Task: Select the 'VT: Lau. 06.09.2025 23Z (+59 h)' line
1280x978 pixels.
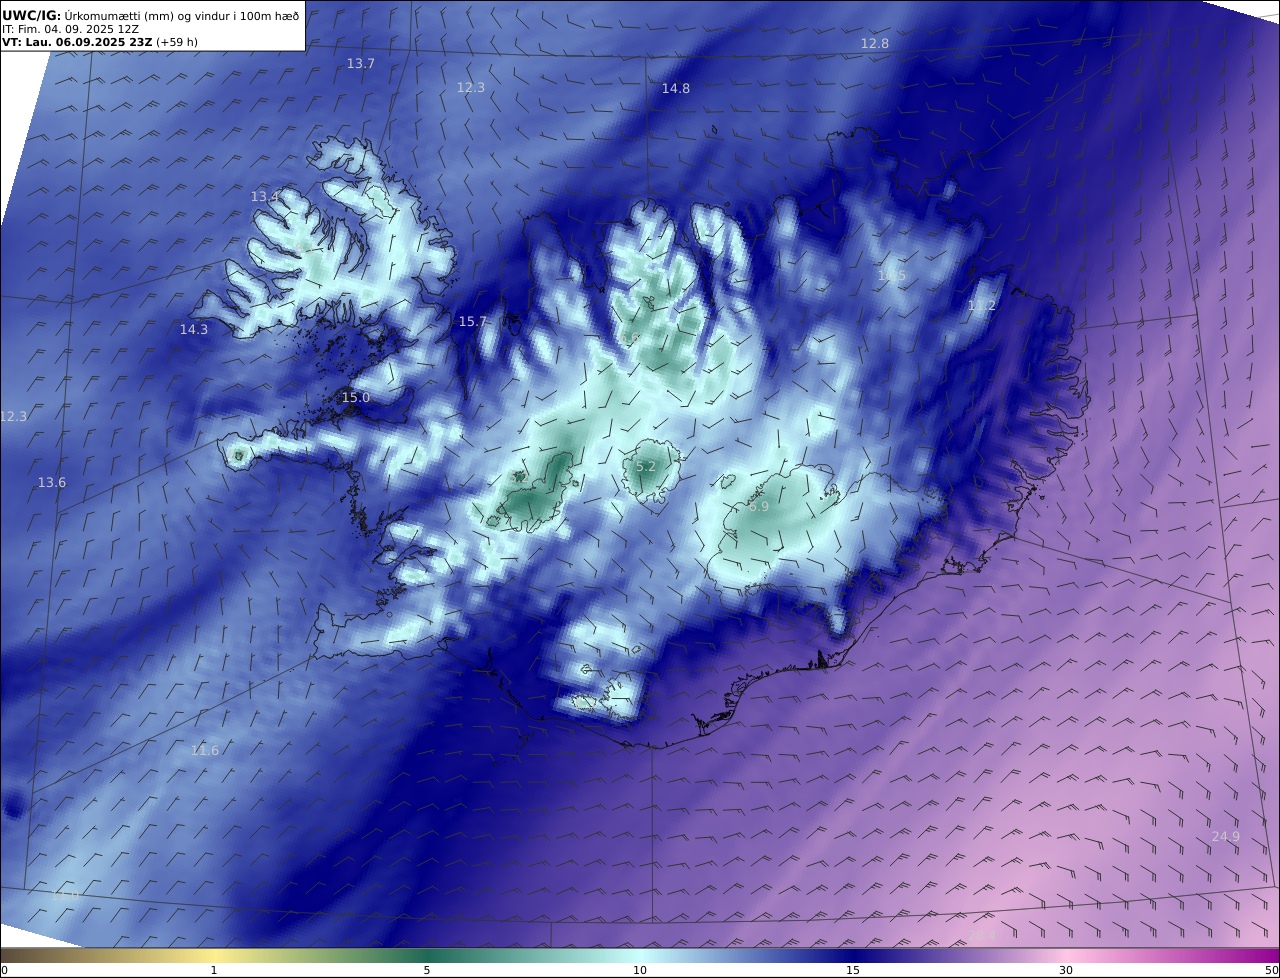Action: [x=100, y=42]
